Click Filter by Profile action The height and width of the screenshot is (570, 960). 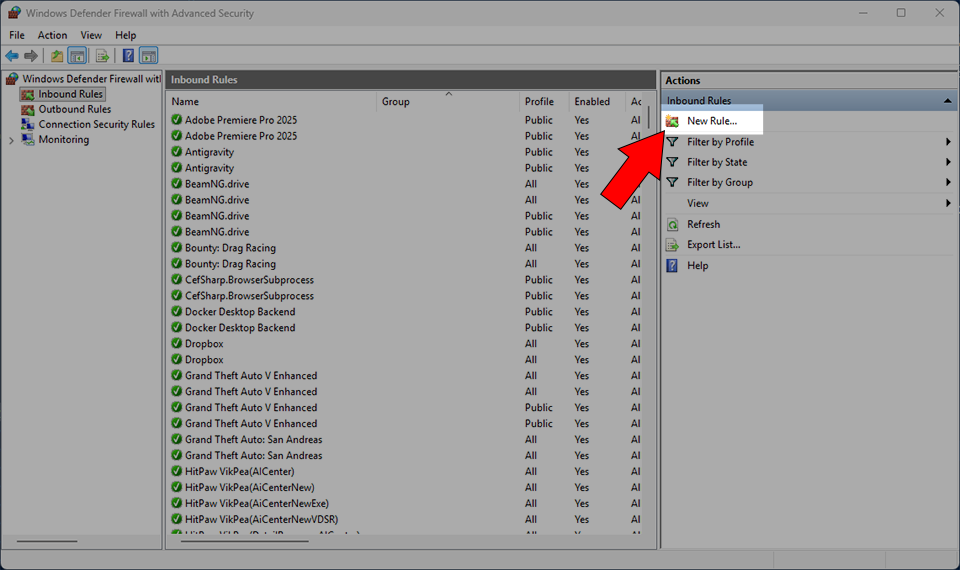(721, 142)
